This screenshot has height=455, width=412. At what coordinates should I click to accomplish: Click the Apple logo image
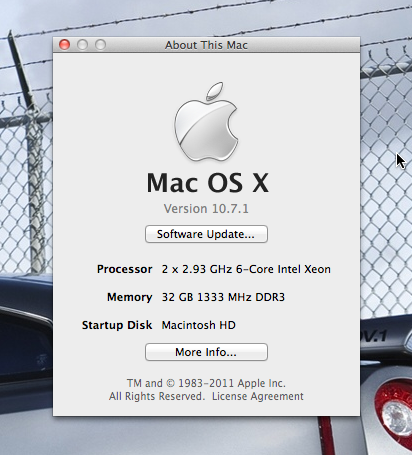point(206,121)
